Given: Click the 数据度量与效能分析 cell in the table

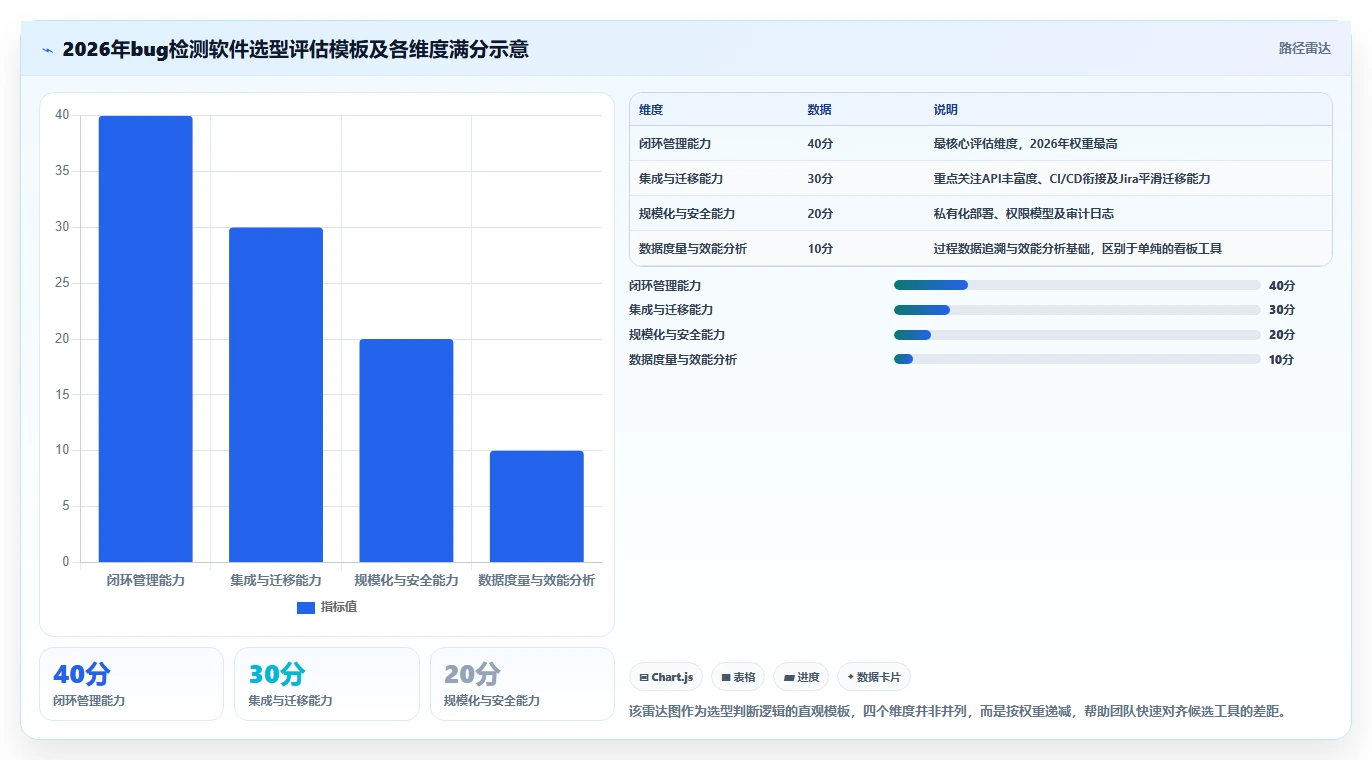Looking at the screenshot, I should [693, 249].
